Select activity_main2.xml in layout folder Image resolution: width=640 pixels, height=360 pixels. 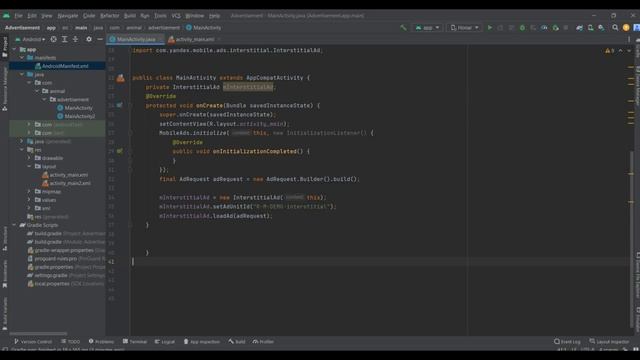click(x=66, y=183)
